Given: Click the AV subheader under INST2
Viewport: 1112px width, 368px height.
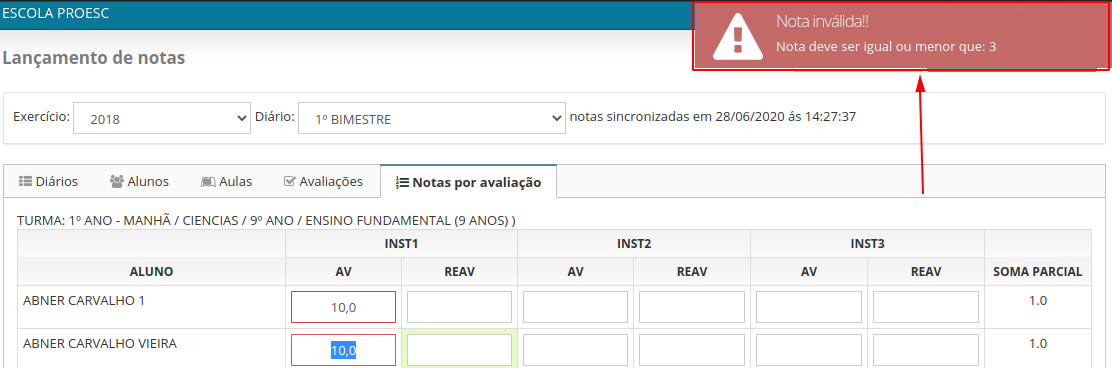Looking at the screenshot, I should pos(575,272).
